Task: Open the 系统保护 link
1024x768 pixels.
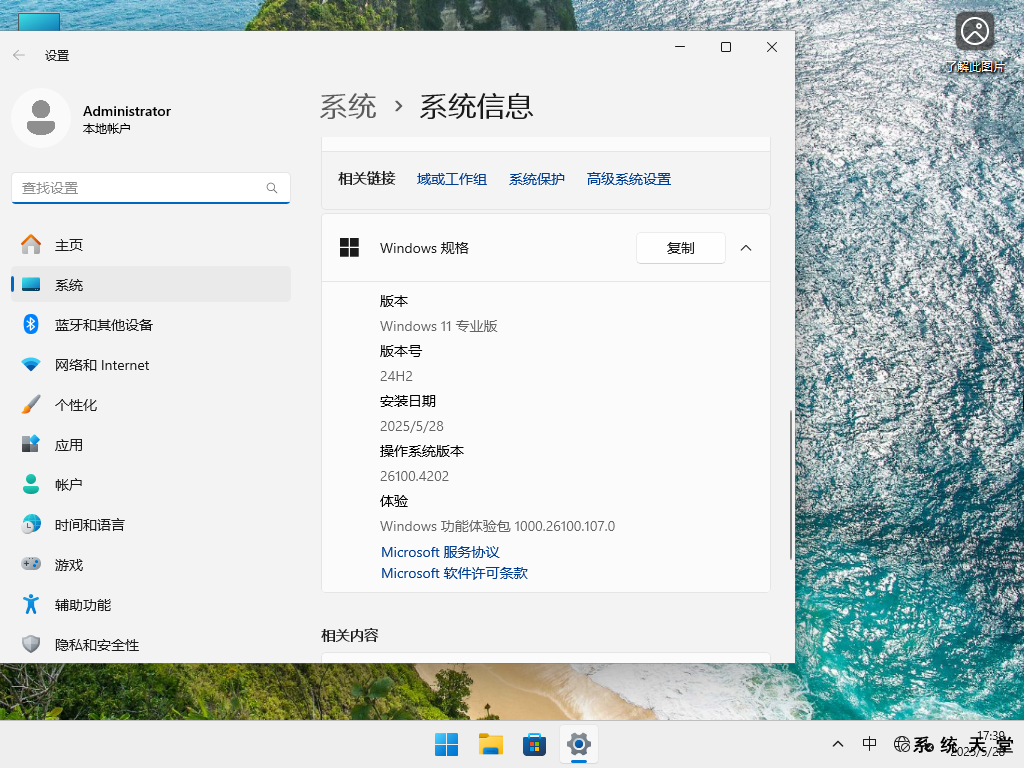Action: tap(537, 179)
